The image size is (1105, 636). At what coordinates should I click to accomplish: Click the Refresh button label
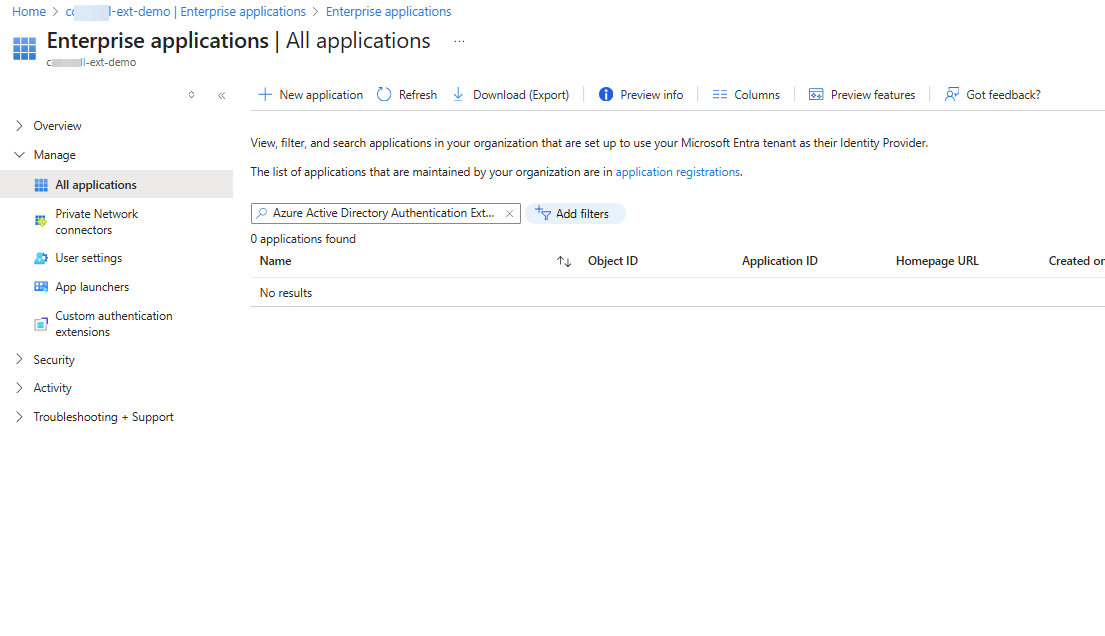[x=418, y=94]
